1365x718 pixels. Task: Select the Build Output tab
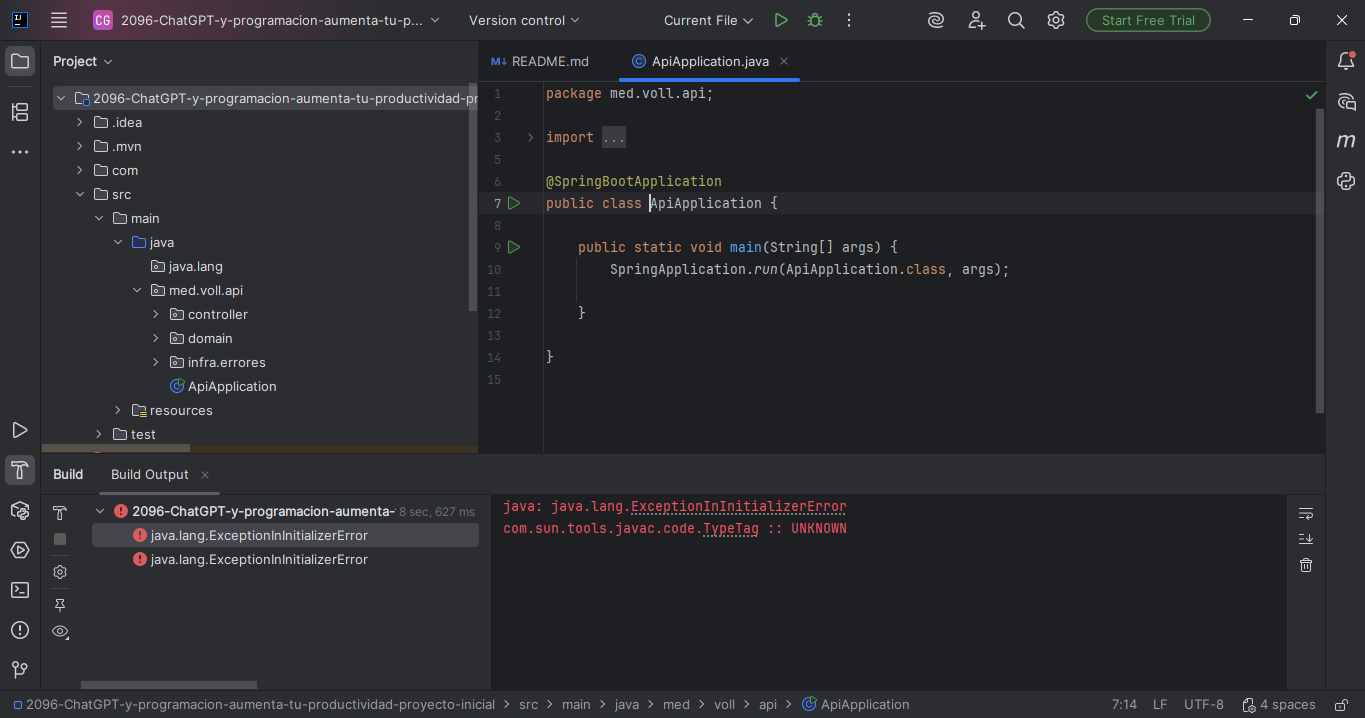tap(150, 474)
